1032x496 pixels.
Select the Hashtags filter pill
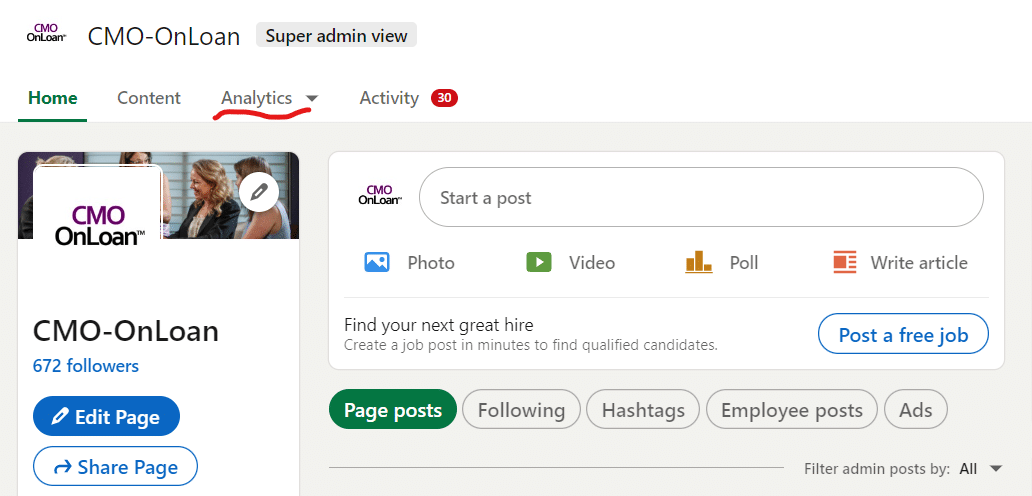[643, 410]
